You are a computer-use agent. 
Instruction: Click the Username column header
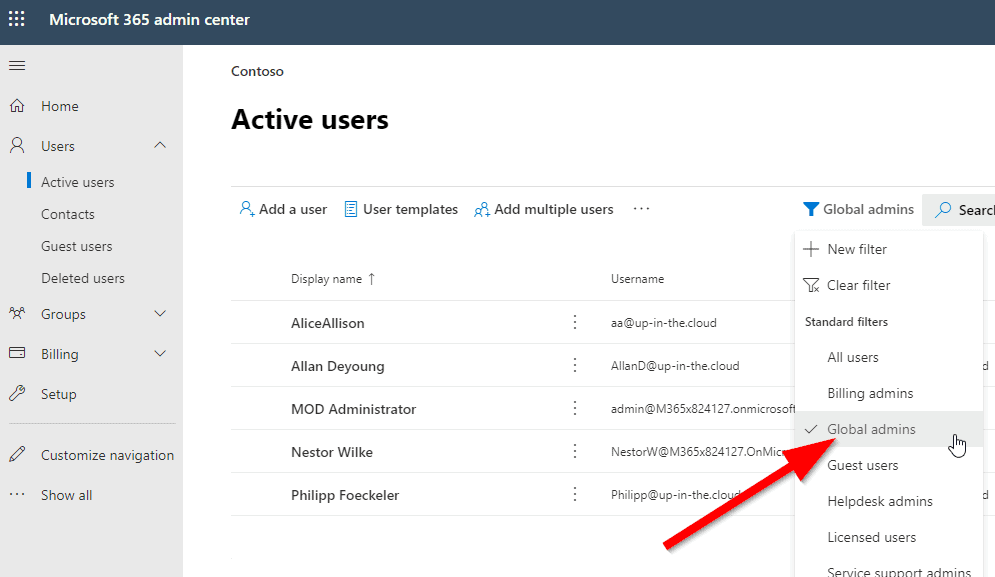pyautogui.click(x=637, y=279)
